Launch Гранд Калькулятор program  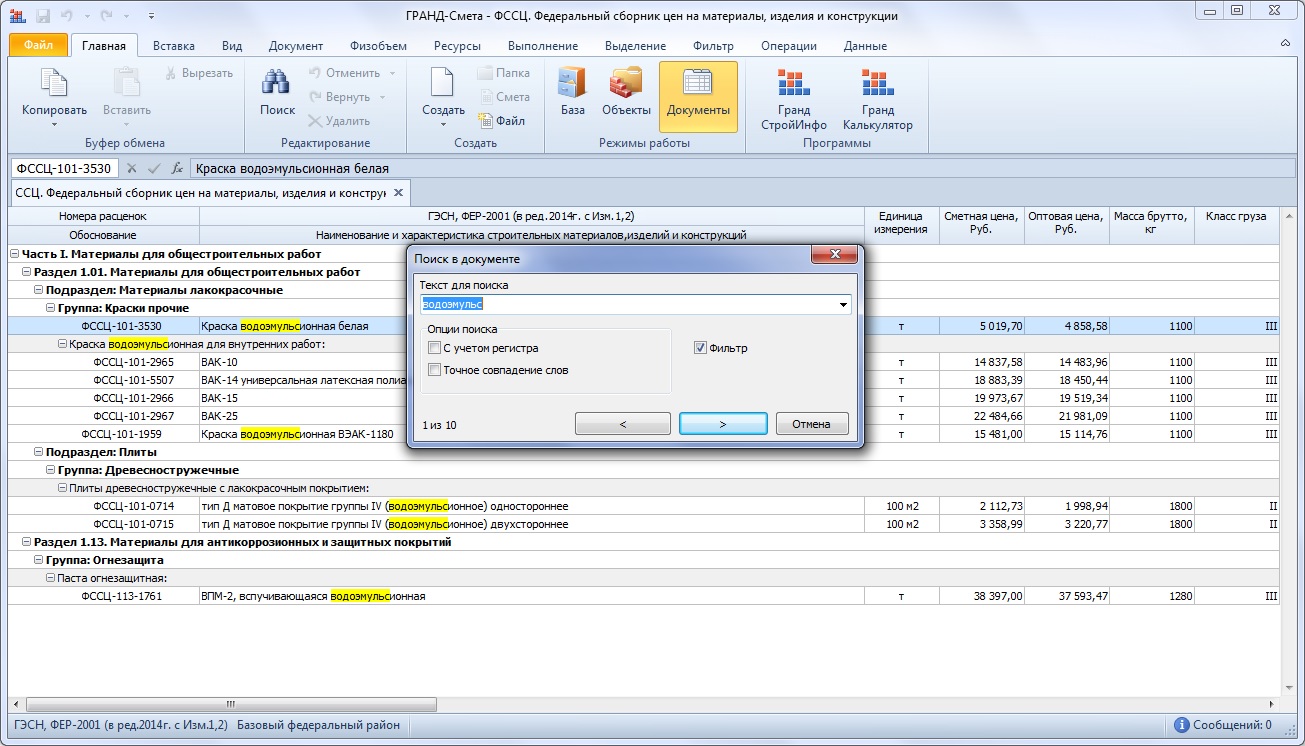pyautogui.click(x=877, y=85)
